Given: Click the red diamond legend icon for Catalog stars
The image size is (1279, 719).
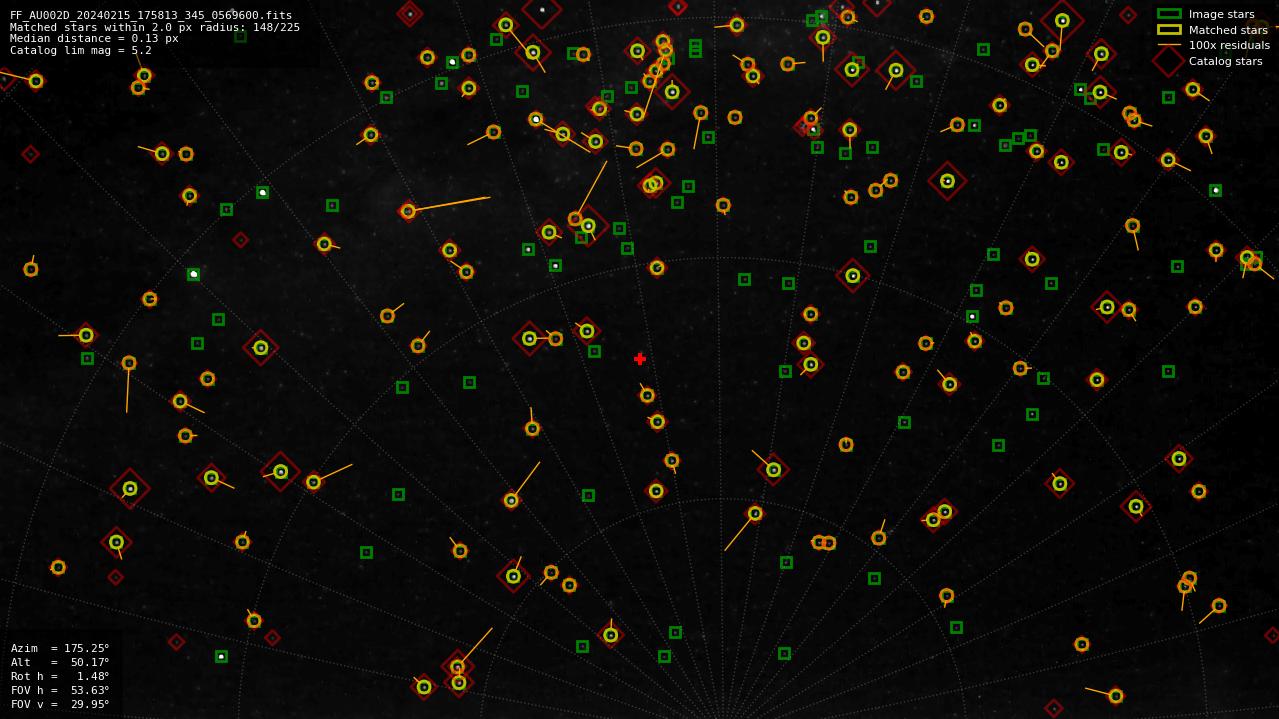Looking at the screenshot, I should point(1169,61).
